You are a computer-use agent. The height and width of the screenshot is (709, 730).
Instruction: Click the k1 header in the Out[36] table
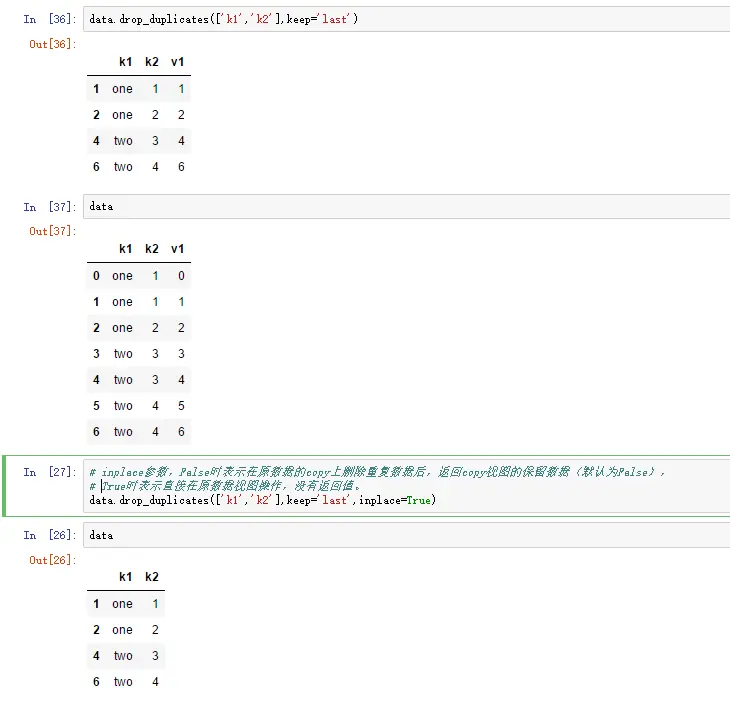126,62
